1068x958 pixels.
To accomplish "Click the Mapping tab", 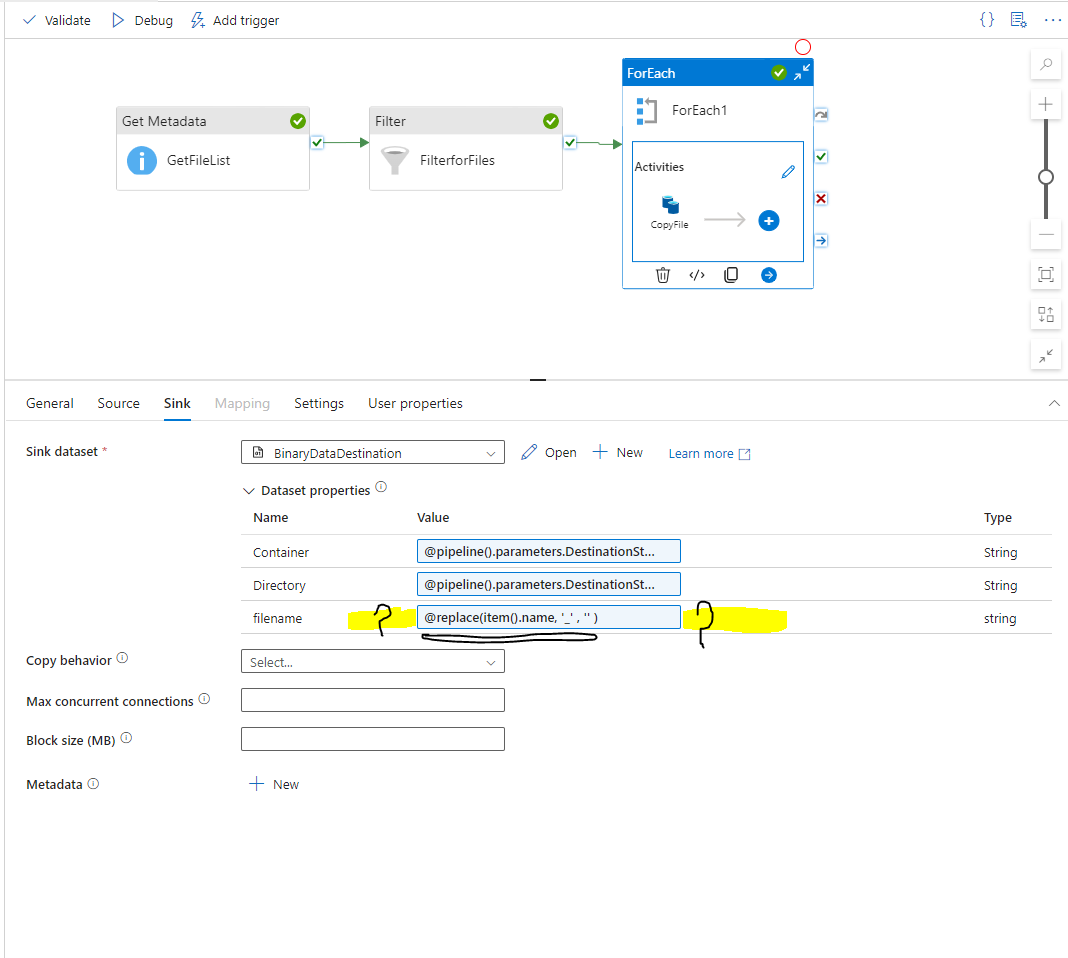I will [242, 403].
